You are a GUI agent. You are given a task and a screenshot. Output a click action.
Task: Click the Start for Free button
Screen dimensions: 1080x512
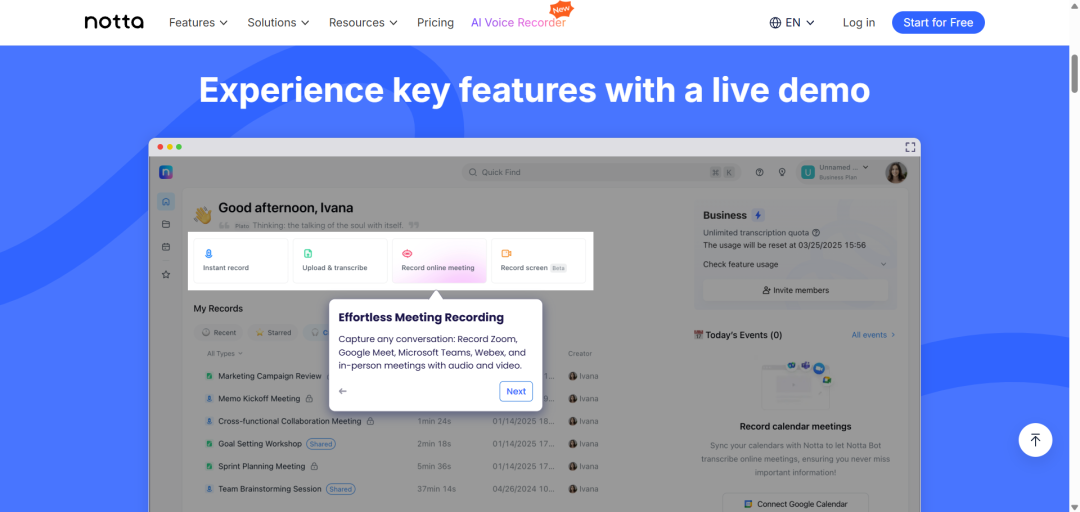click(938, 23)
